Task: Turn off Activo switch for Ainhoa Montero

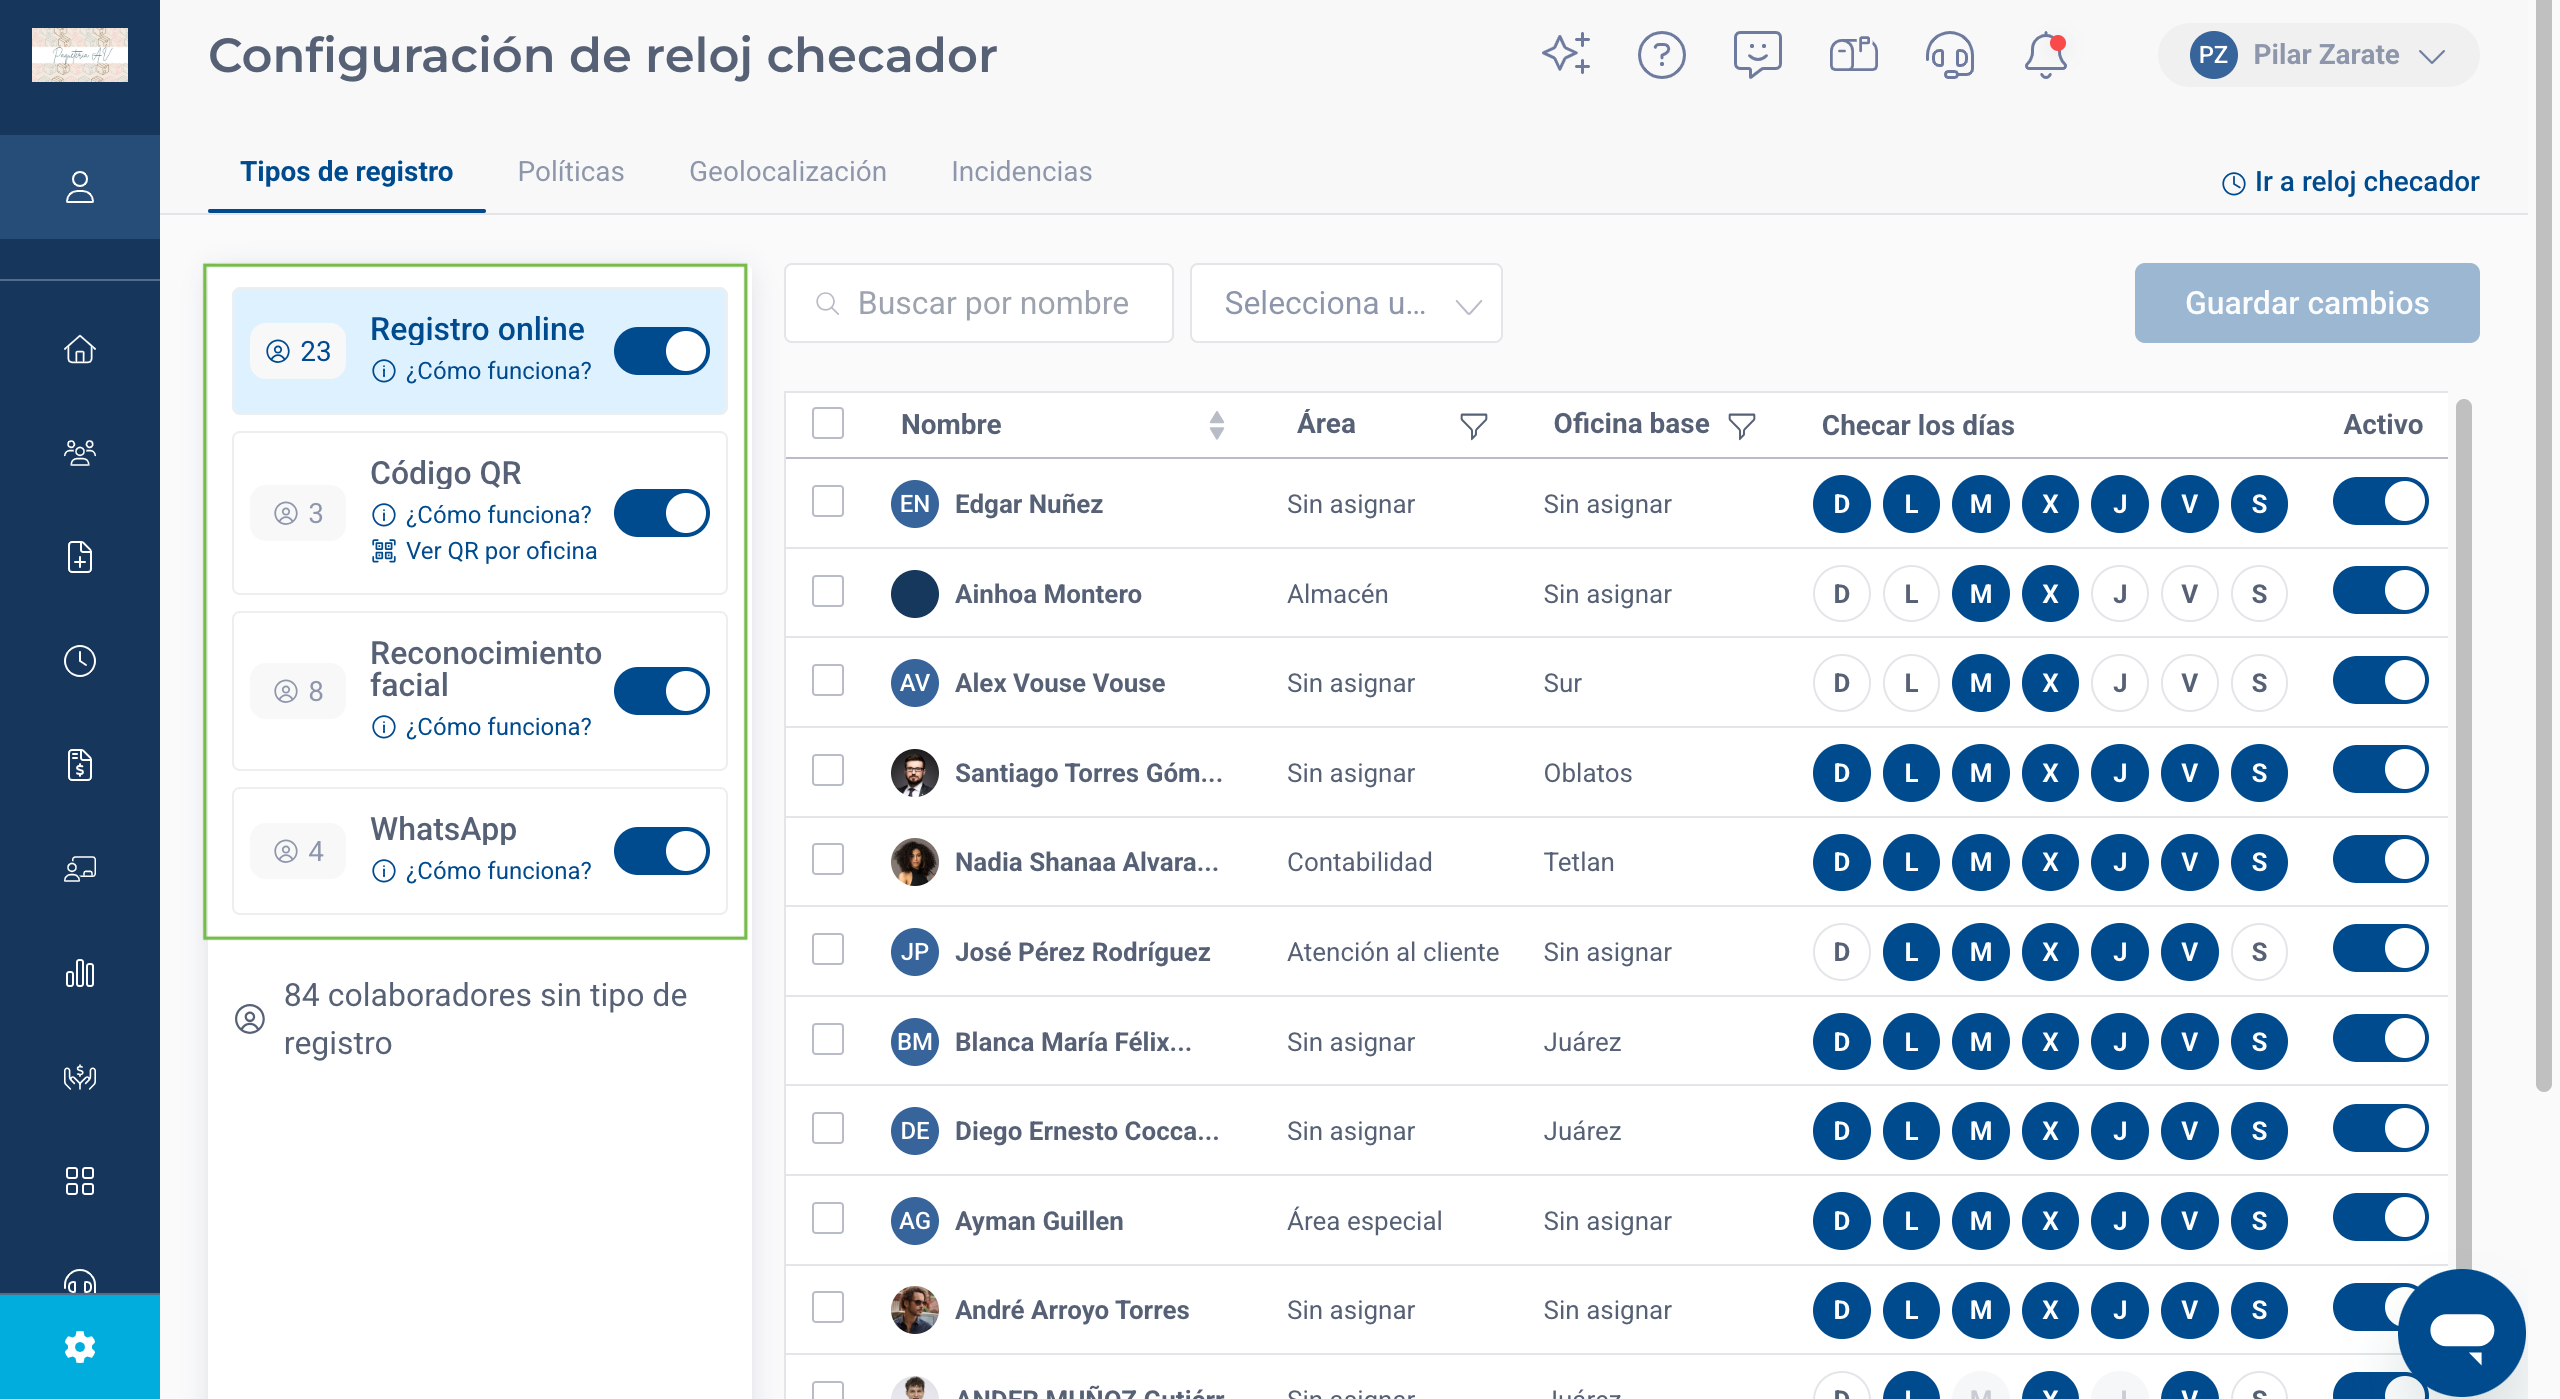Action: click(2380, 591)
